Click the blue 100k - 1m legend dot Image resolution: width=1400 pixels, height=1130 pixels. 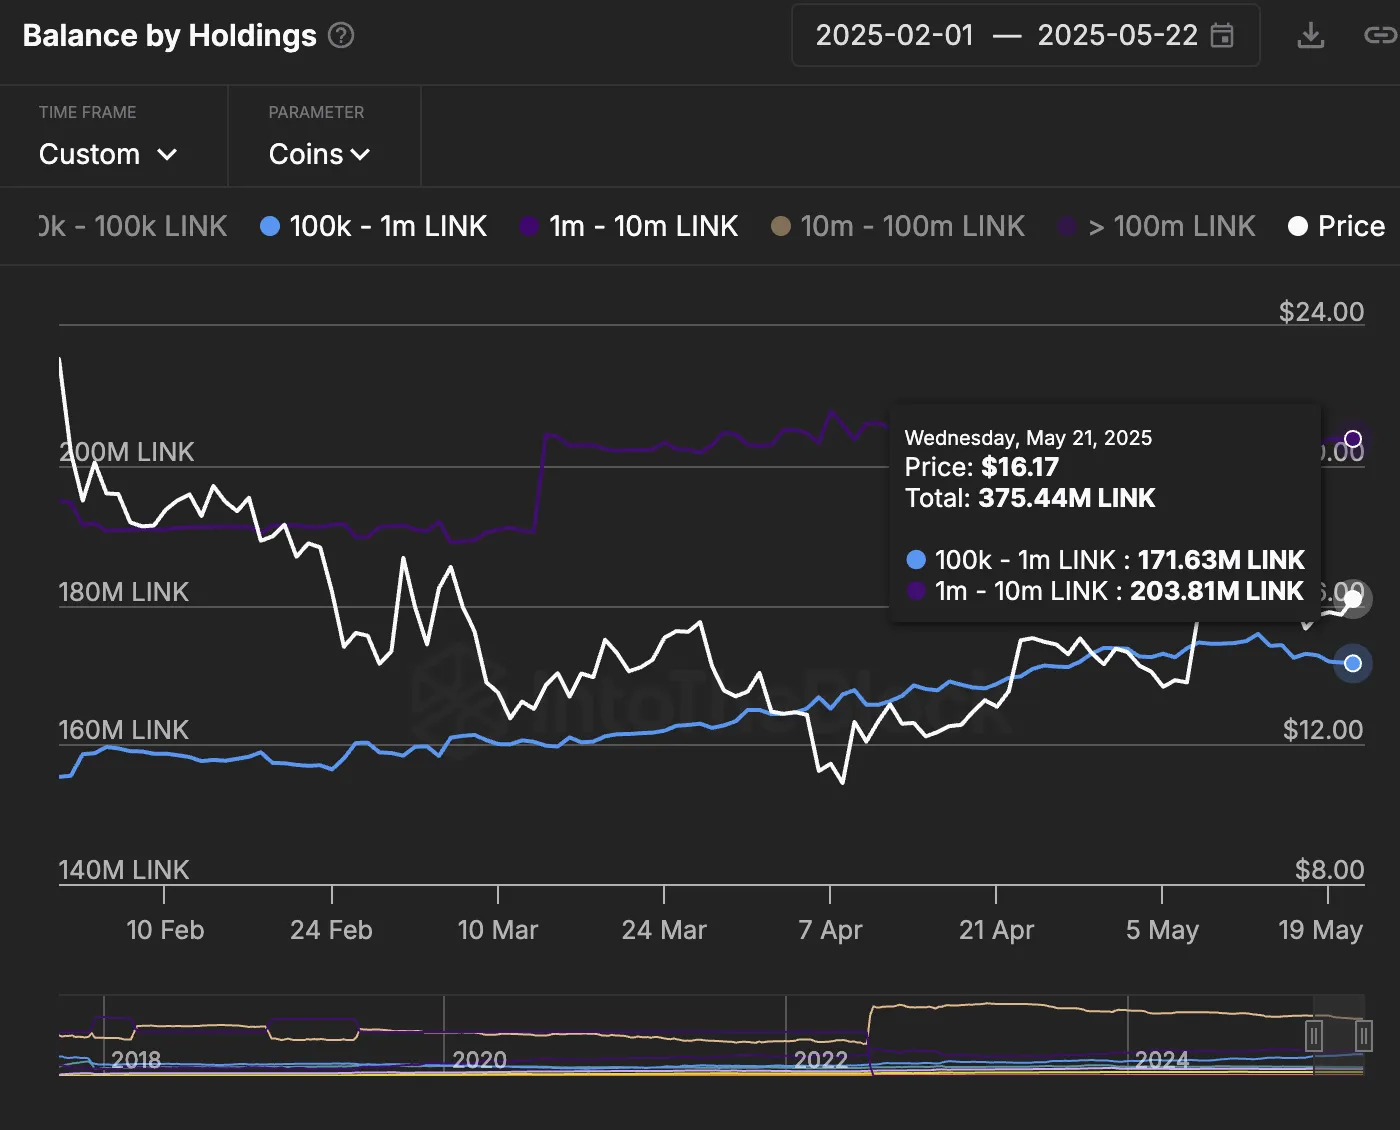[x=269, y=227]
